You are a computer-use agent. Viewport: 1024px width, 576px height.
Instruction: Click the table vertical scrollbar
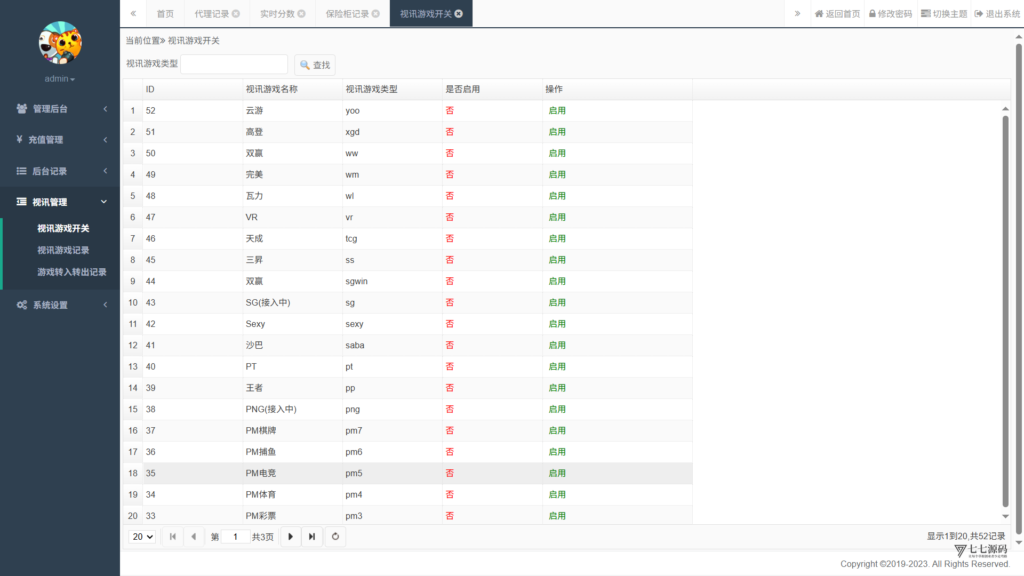(1005, 310)
